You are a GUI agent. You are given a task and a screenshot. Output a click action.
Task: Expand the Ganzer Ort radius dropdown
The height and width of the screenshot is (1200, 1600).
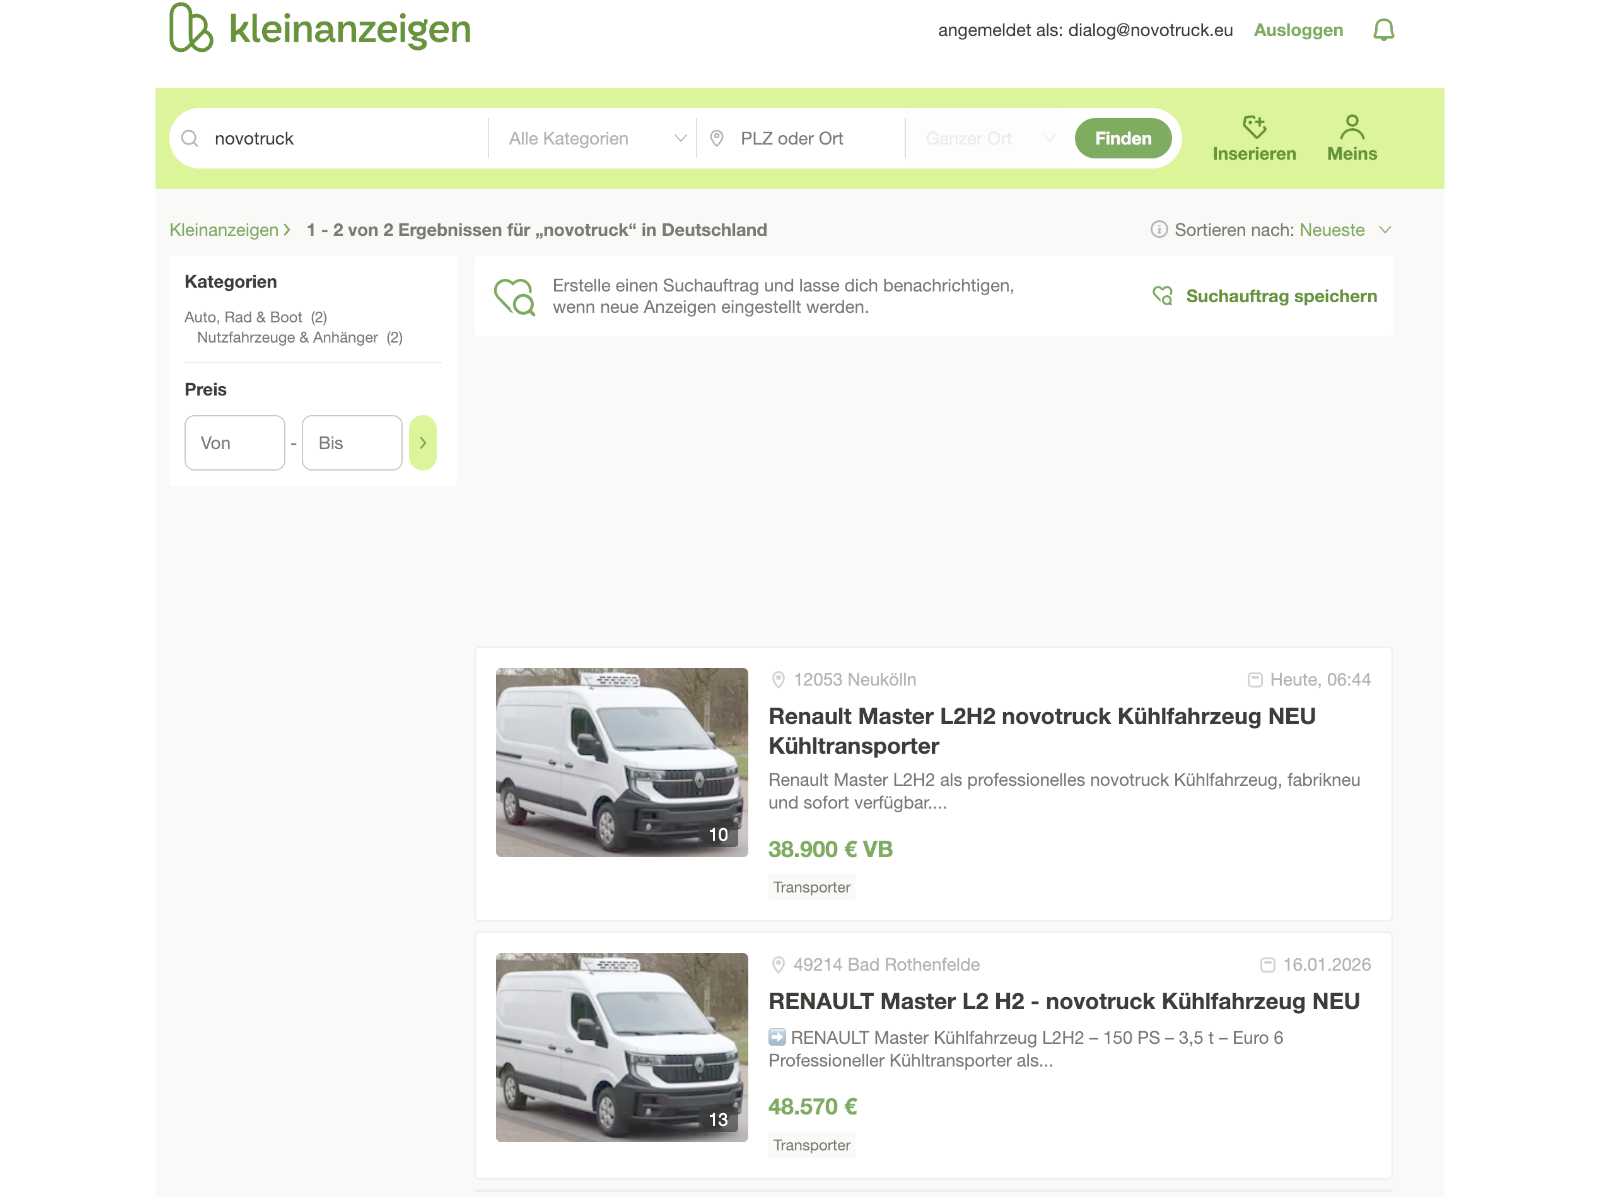(x=988, y=139)
